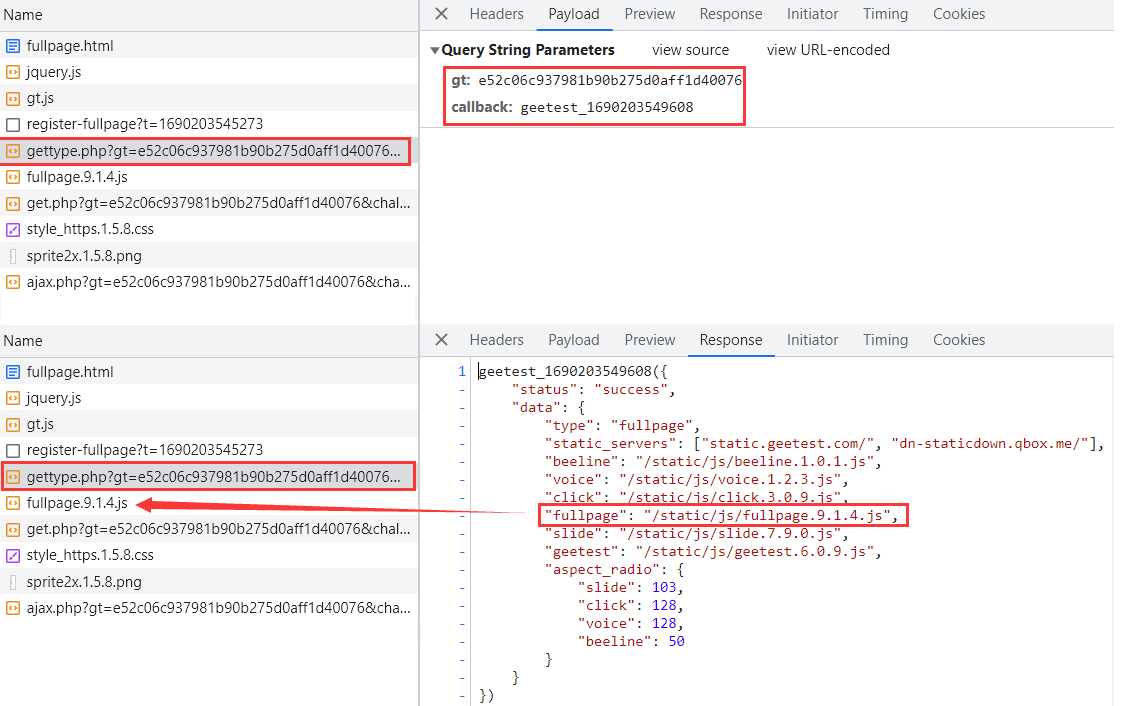Select fullpage.9.1.4.js request in lower list

tap(77, 503)
